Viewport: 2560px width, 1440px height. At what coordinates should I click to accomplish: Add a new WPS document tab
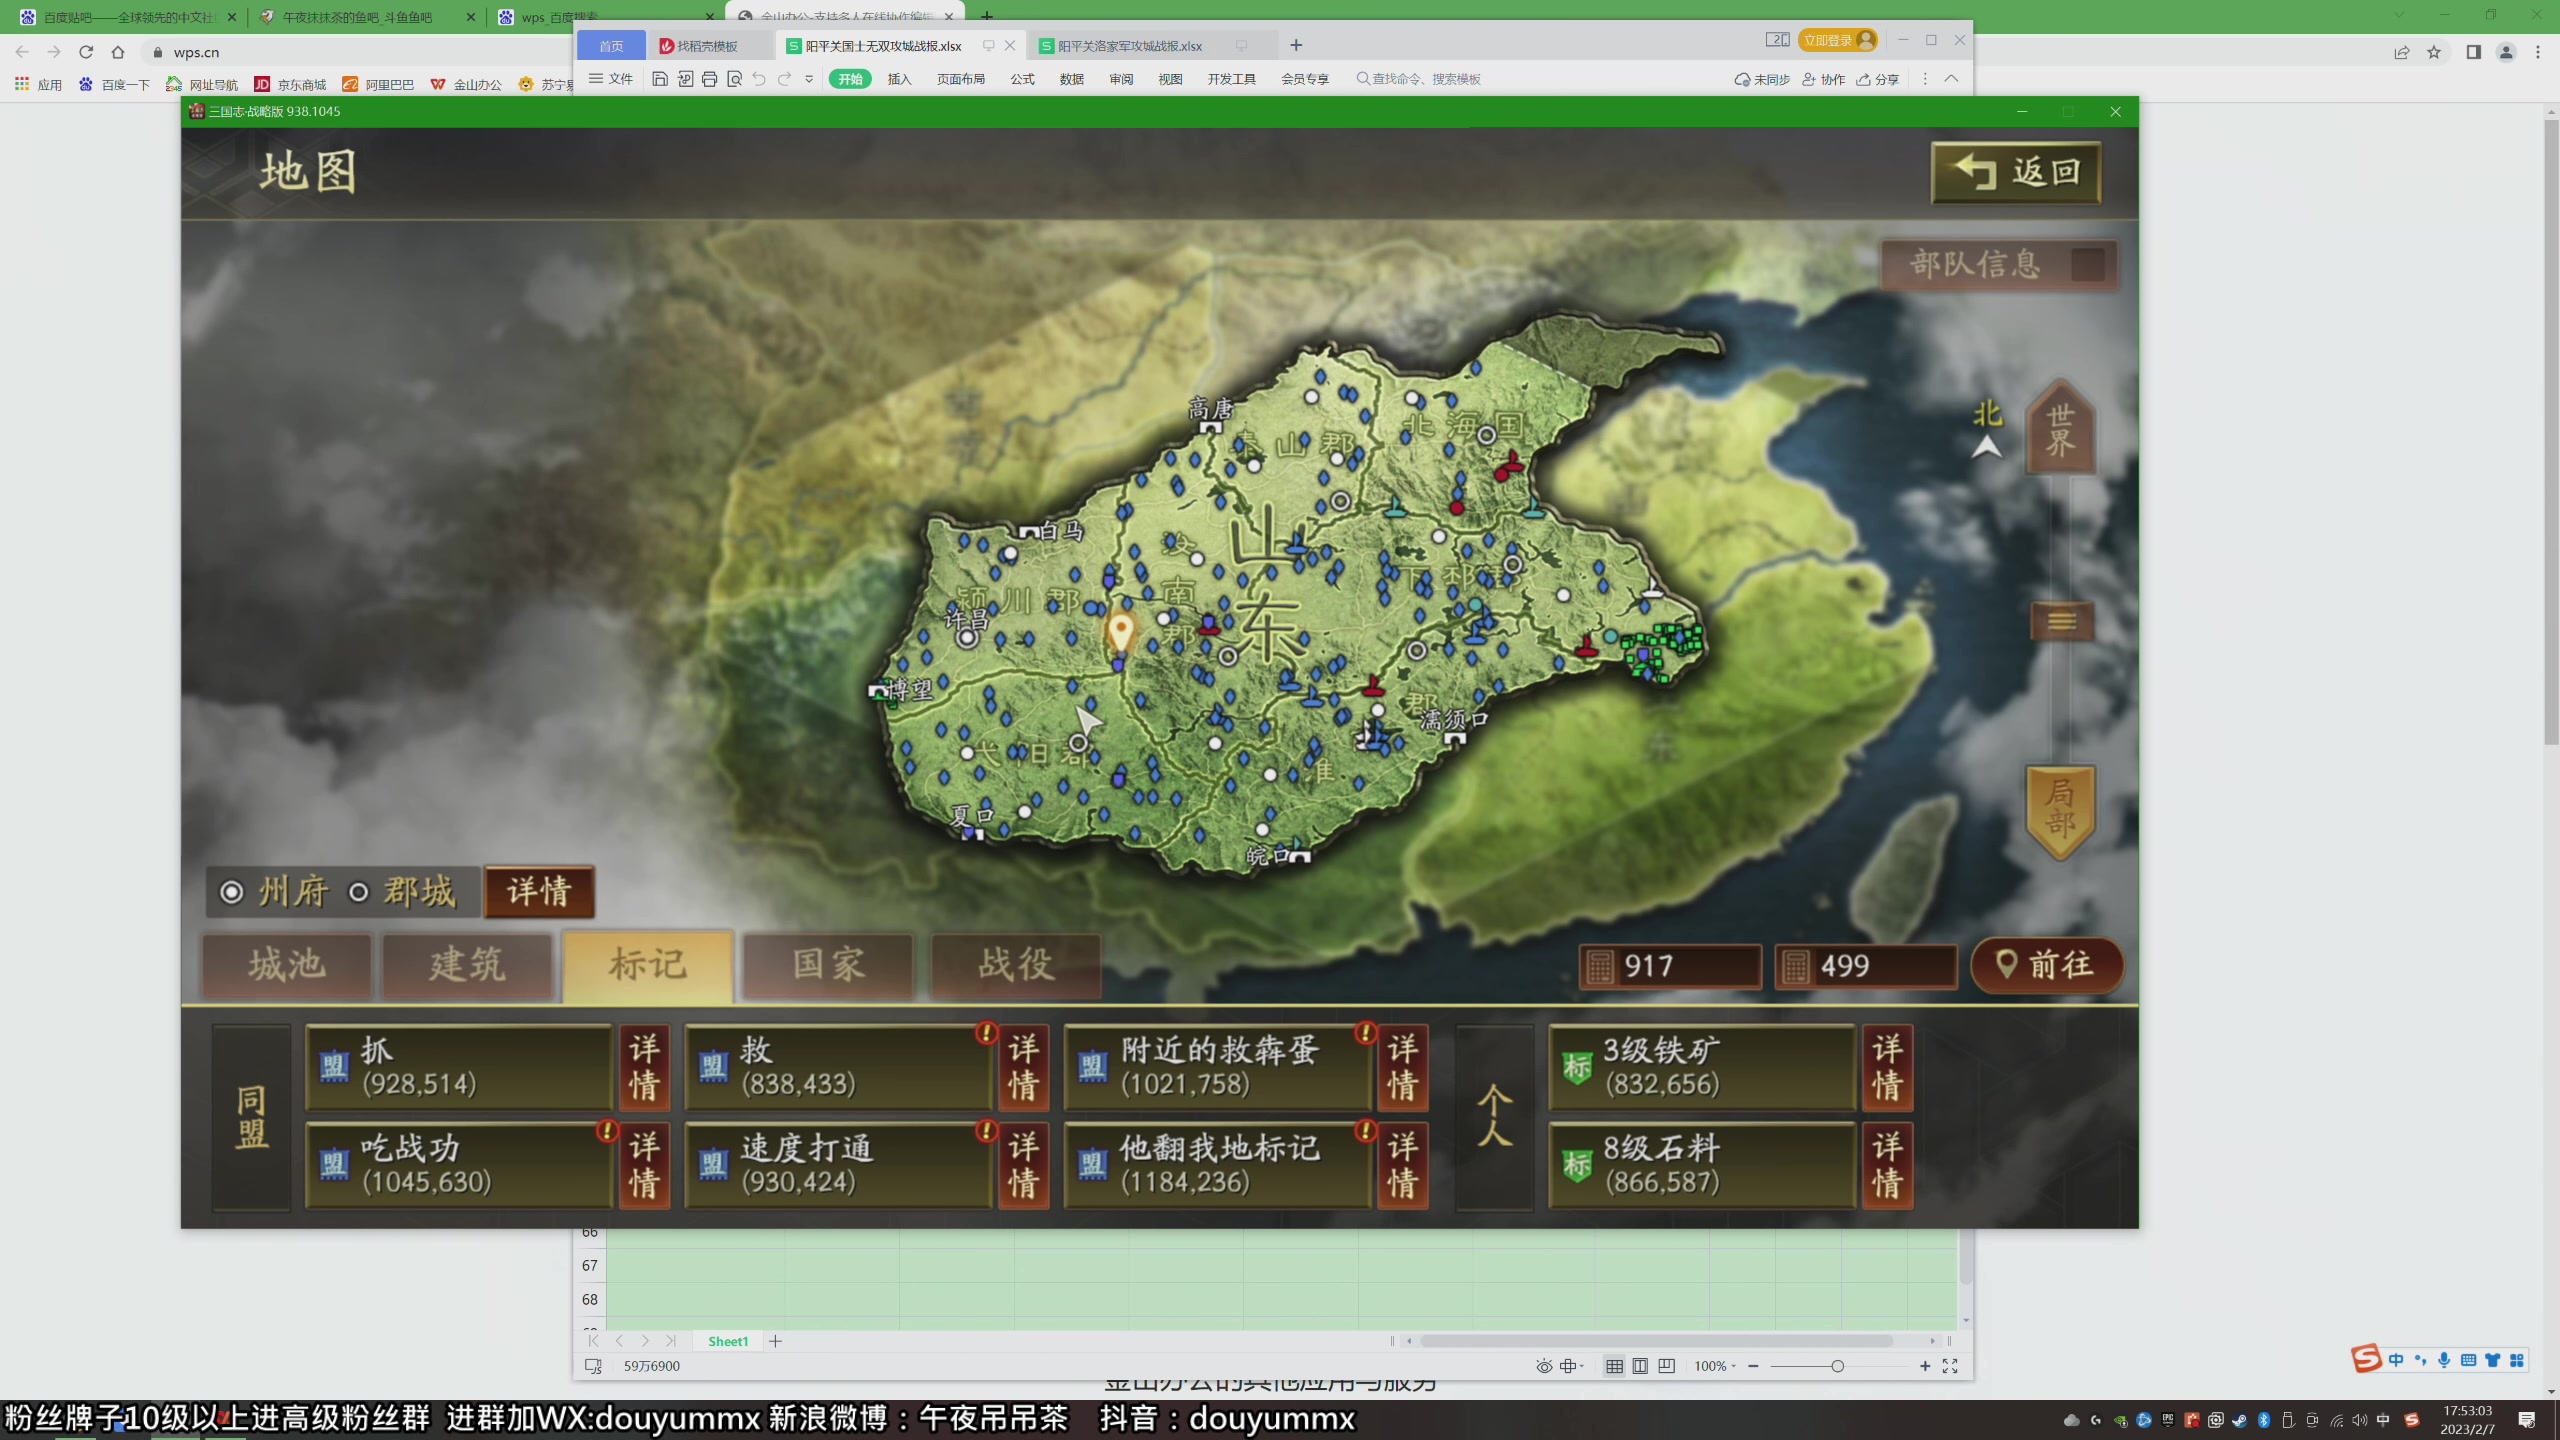(x=1296, y=45)
